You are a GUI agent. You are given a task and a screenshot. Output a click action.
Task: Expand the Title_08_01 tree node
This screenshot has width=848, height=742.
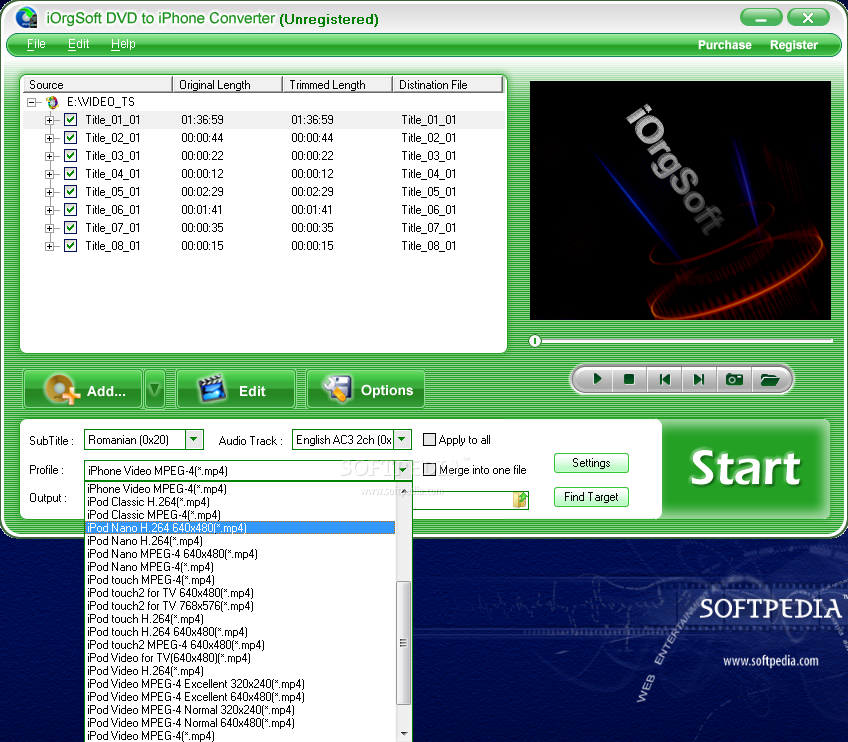(49, 246)
